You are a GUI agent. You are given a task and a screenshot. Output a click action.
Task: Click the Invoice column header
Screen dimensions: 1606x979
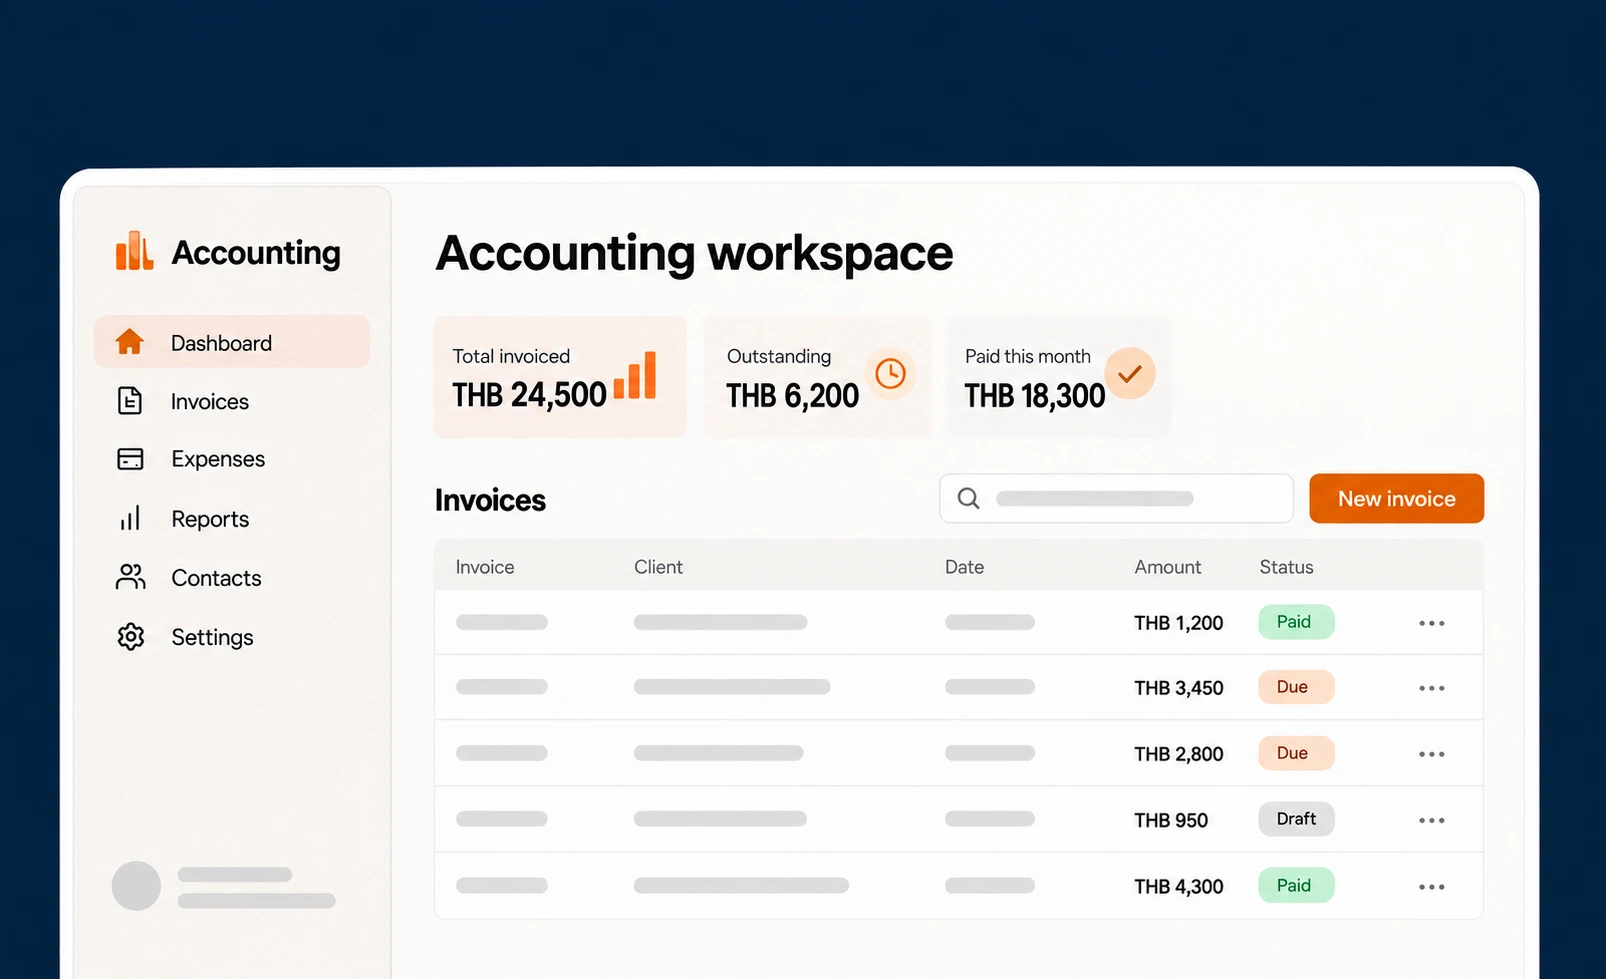pos(485,567)
